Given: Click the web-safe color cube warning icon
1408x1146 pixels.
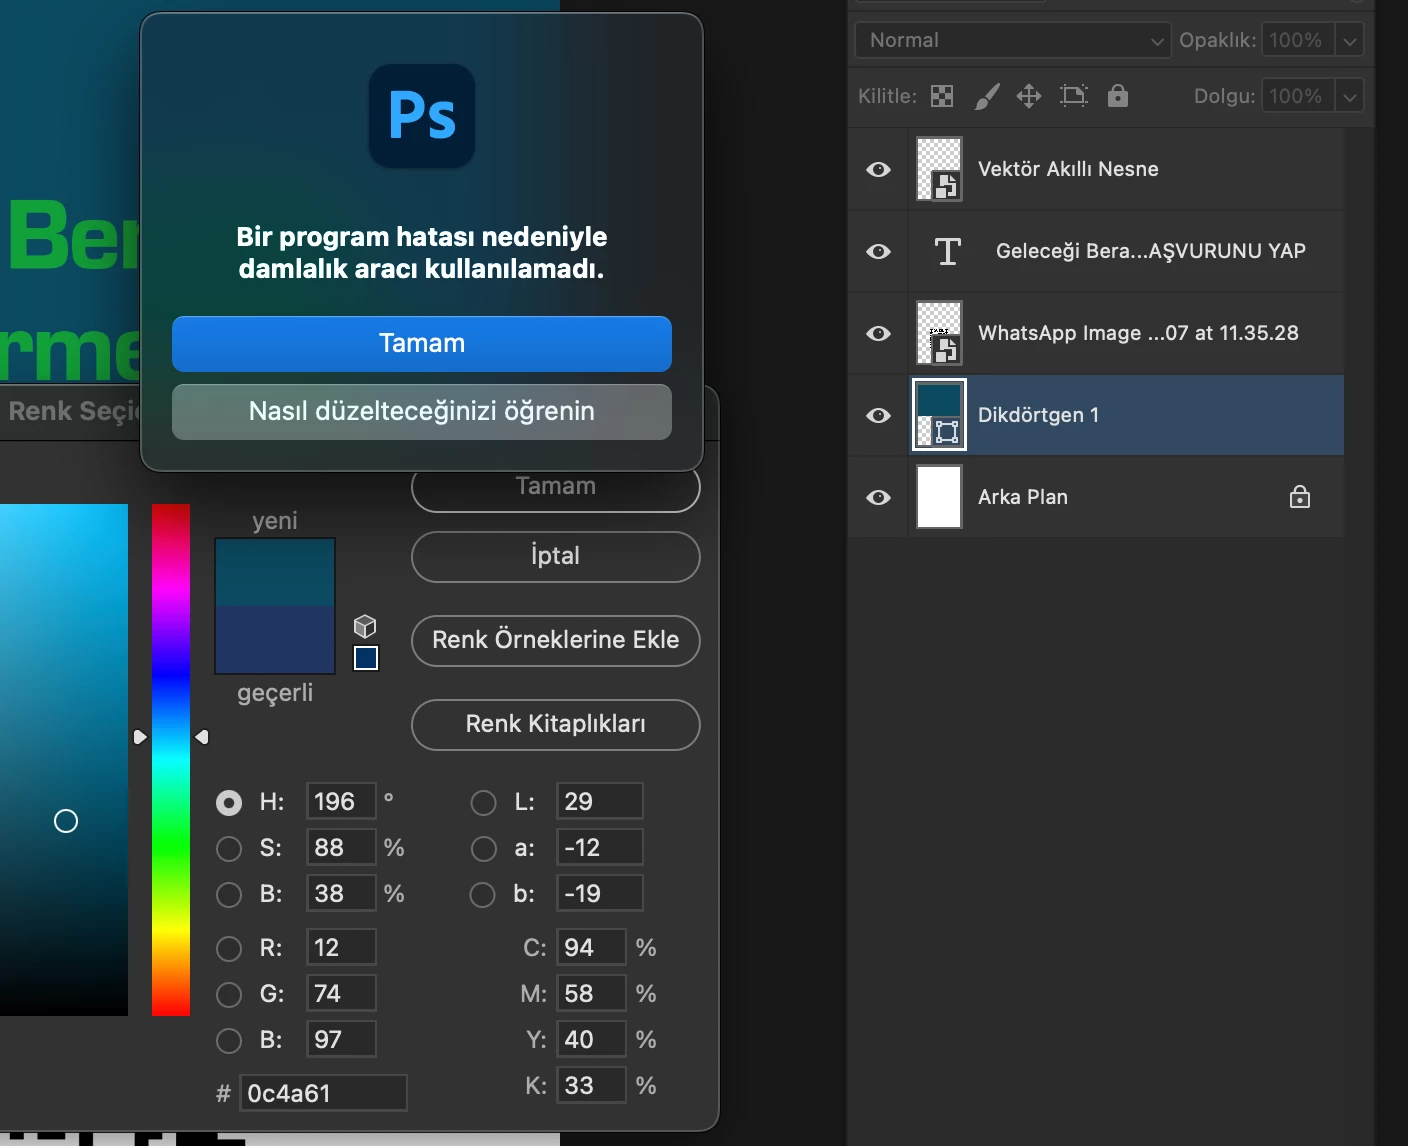Looking at the screenshot, I should (x=365, y=626).
